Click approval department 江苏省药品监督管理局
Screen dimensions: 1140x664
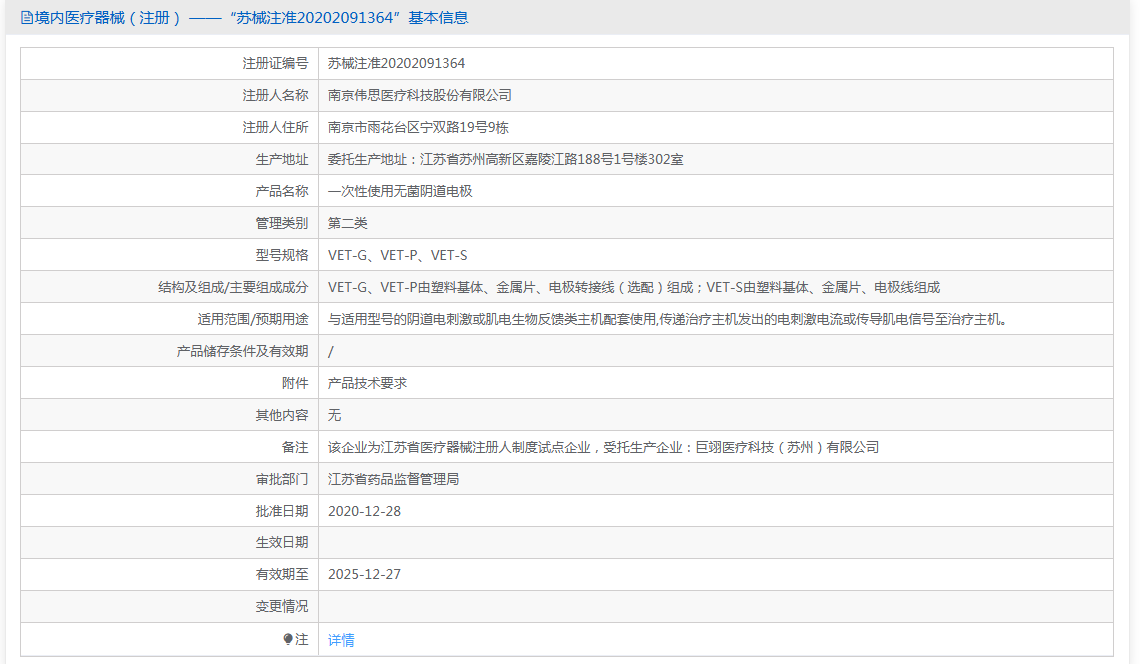393,479
